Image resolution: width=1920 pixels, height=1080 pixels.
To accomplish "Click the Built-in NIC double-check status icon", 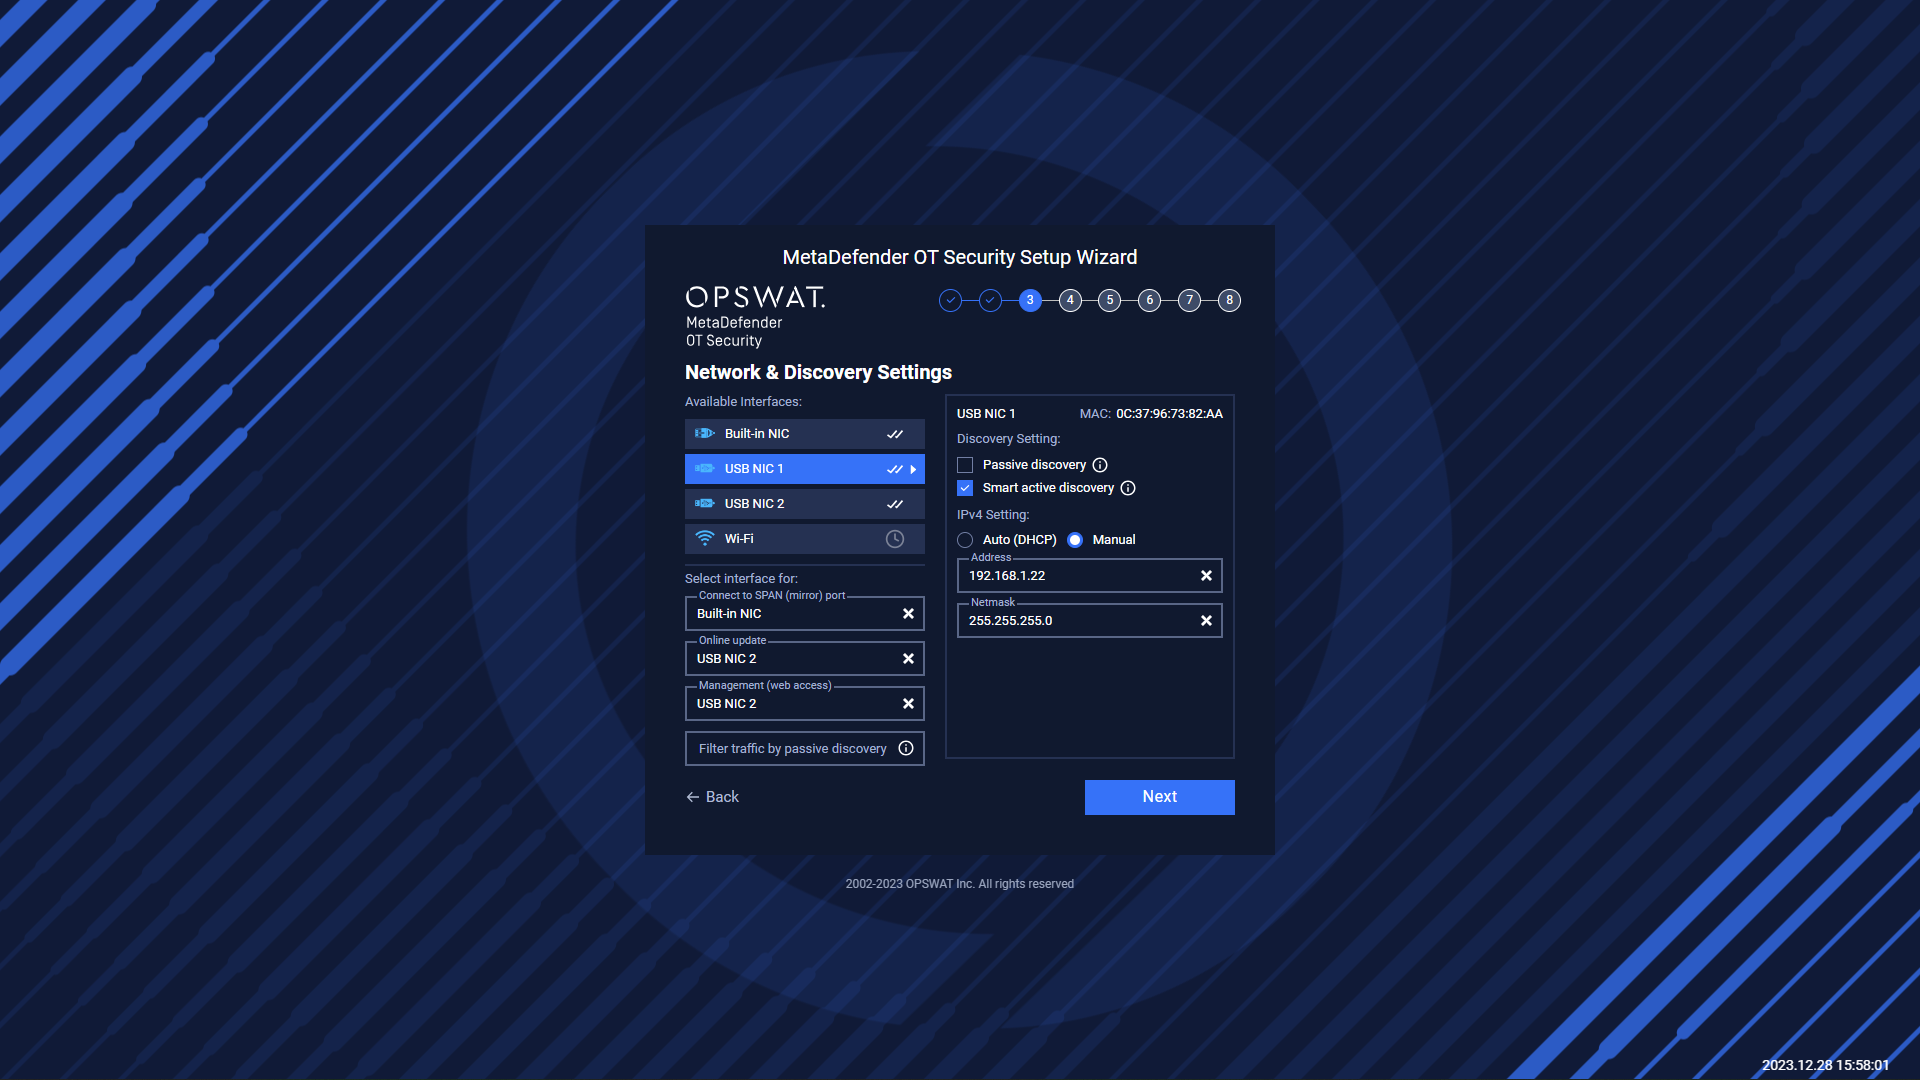I will (895, 434).
